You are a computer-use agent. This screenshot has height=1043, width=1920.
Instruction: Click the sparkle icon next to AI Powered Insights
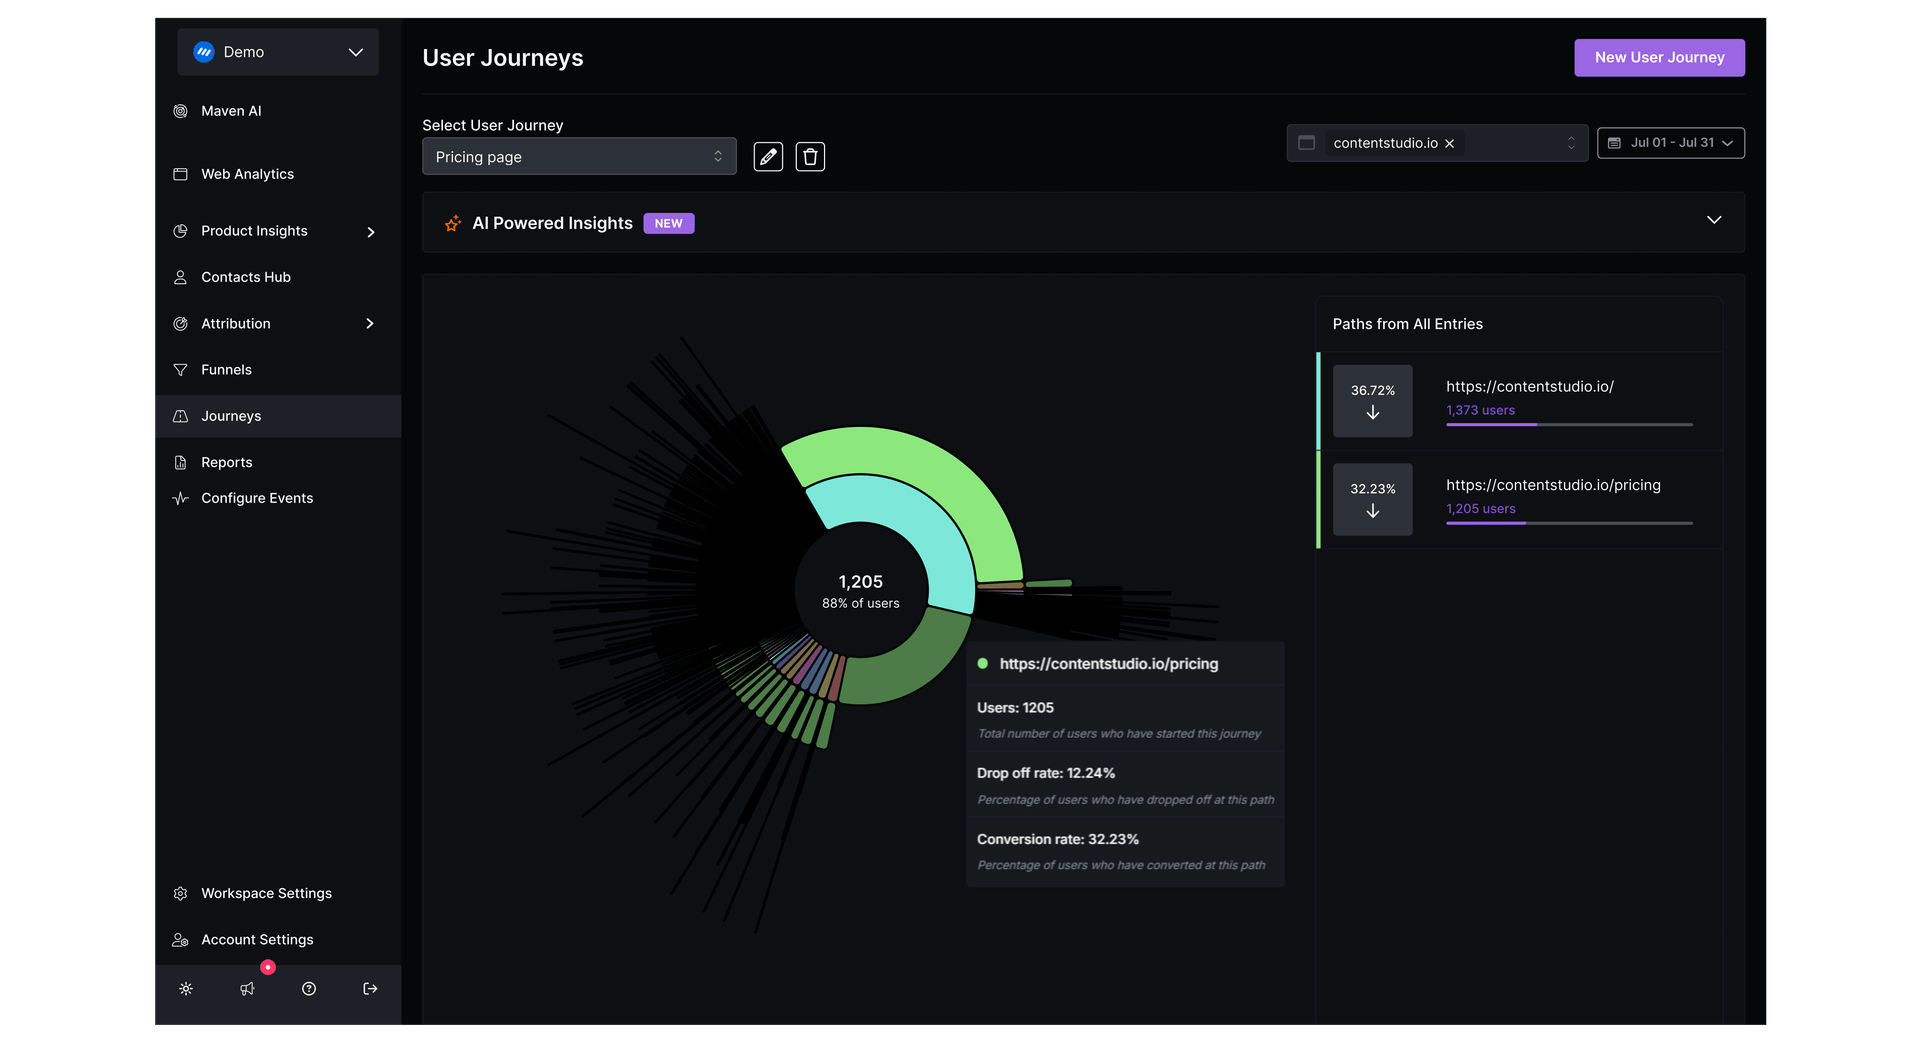tap(453, 224)
